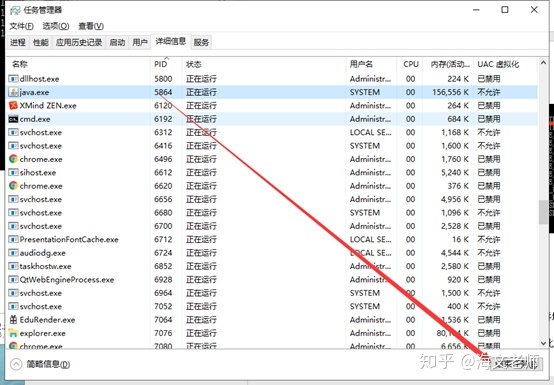The width and height of the screenshot is (554, 385).
Task: Click 不允许 in the java.exe row
Action: [x=489, y=92]
